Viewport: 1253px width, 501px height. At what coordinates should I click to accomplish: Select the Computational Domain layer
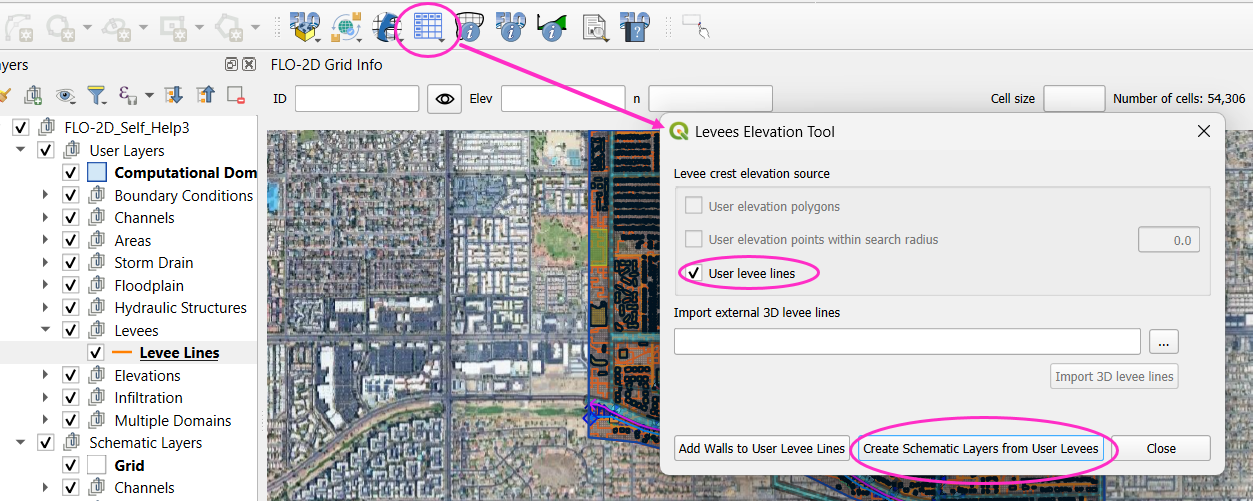pyautogui.click(x=185, y=173)
